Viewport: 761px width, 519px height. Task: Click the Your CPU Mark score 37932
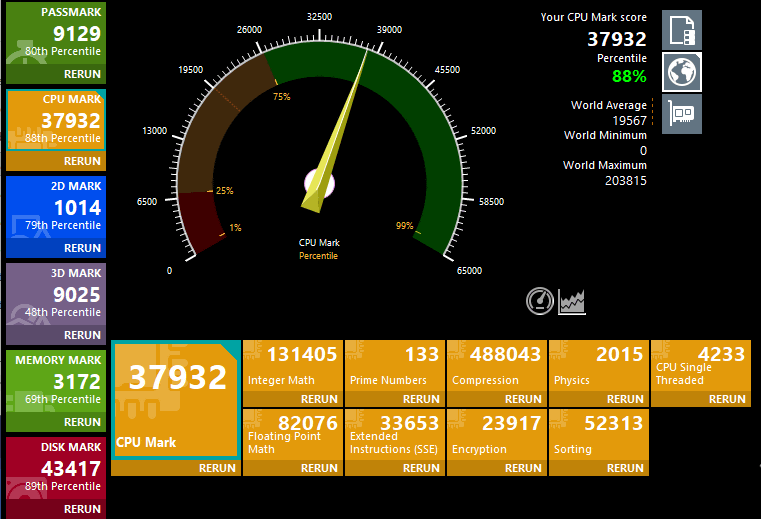[x=617, y=39]
